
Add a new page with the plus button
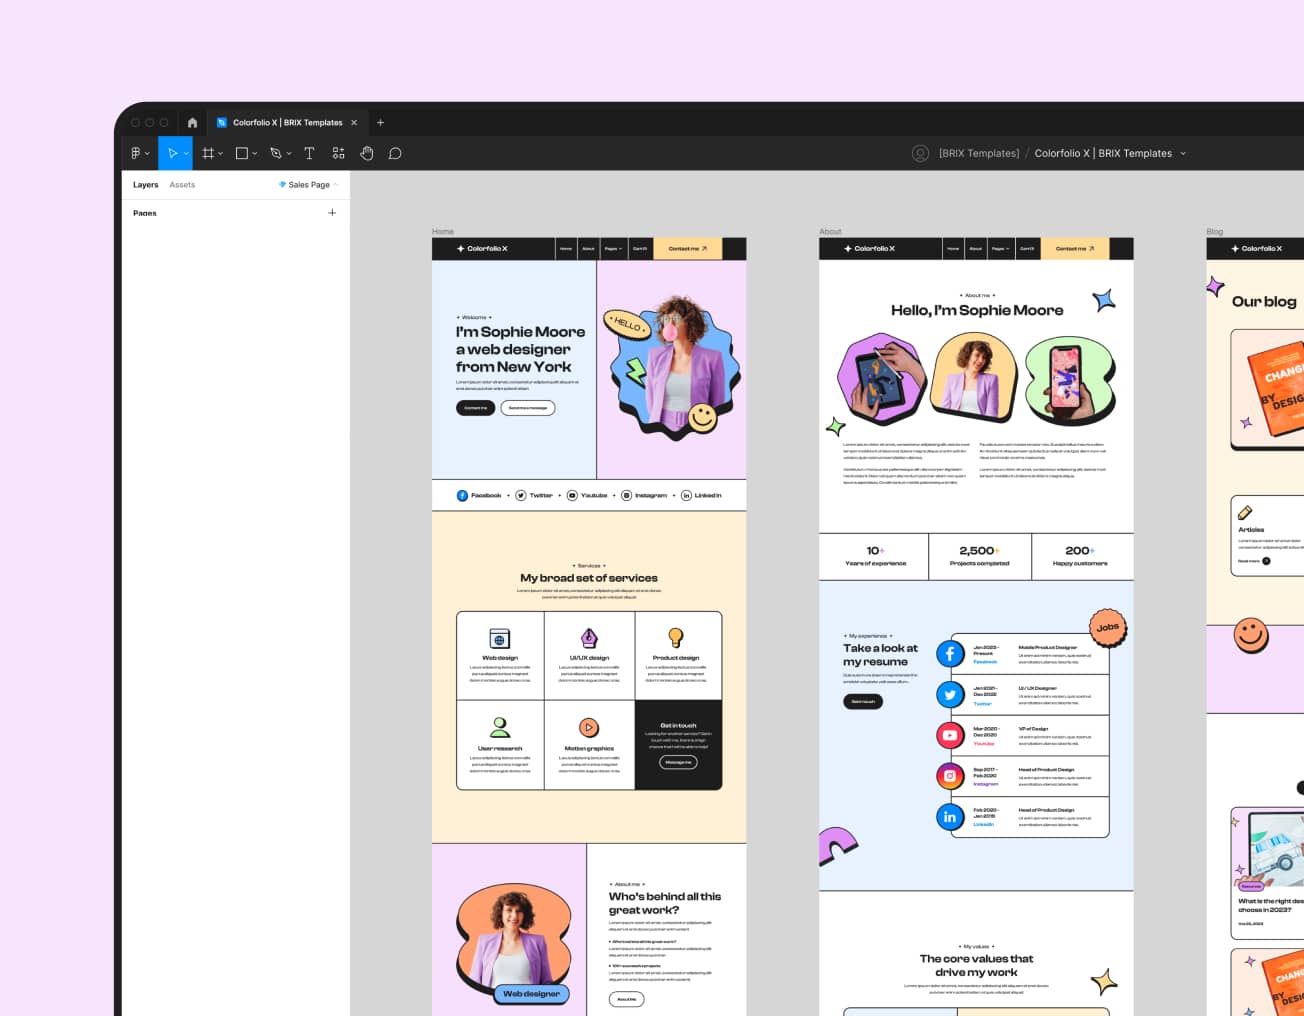332,212
